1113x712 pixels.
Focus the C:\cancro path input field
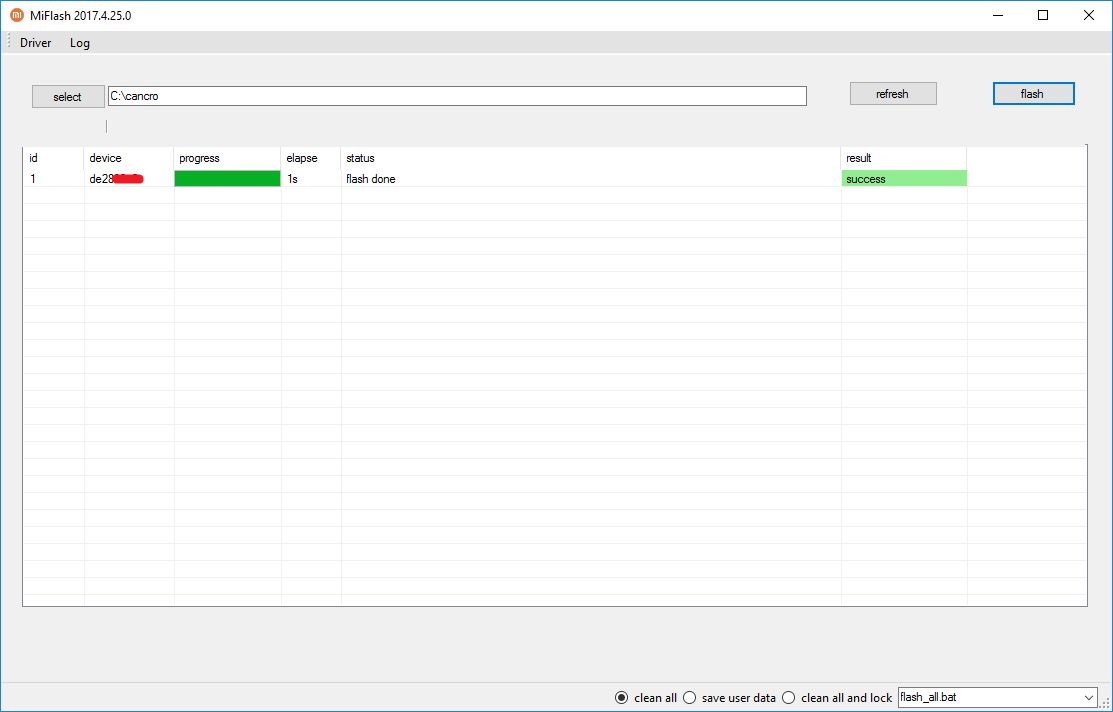tap(457, 96)
